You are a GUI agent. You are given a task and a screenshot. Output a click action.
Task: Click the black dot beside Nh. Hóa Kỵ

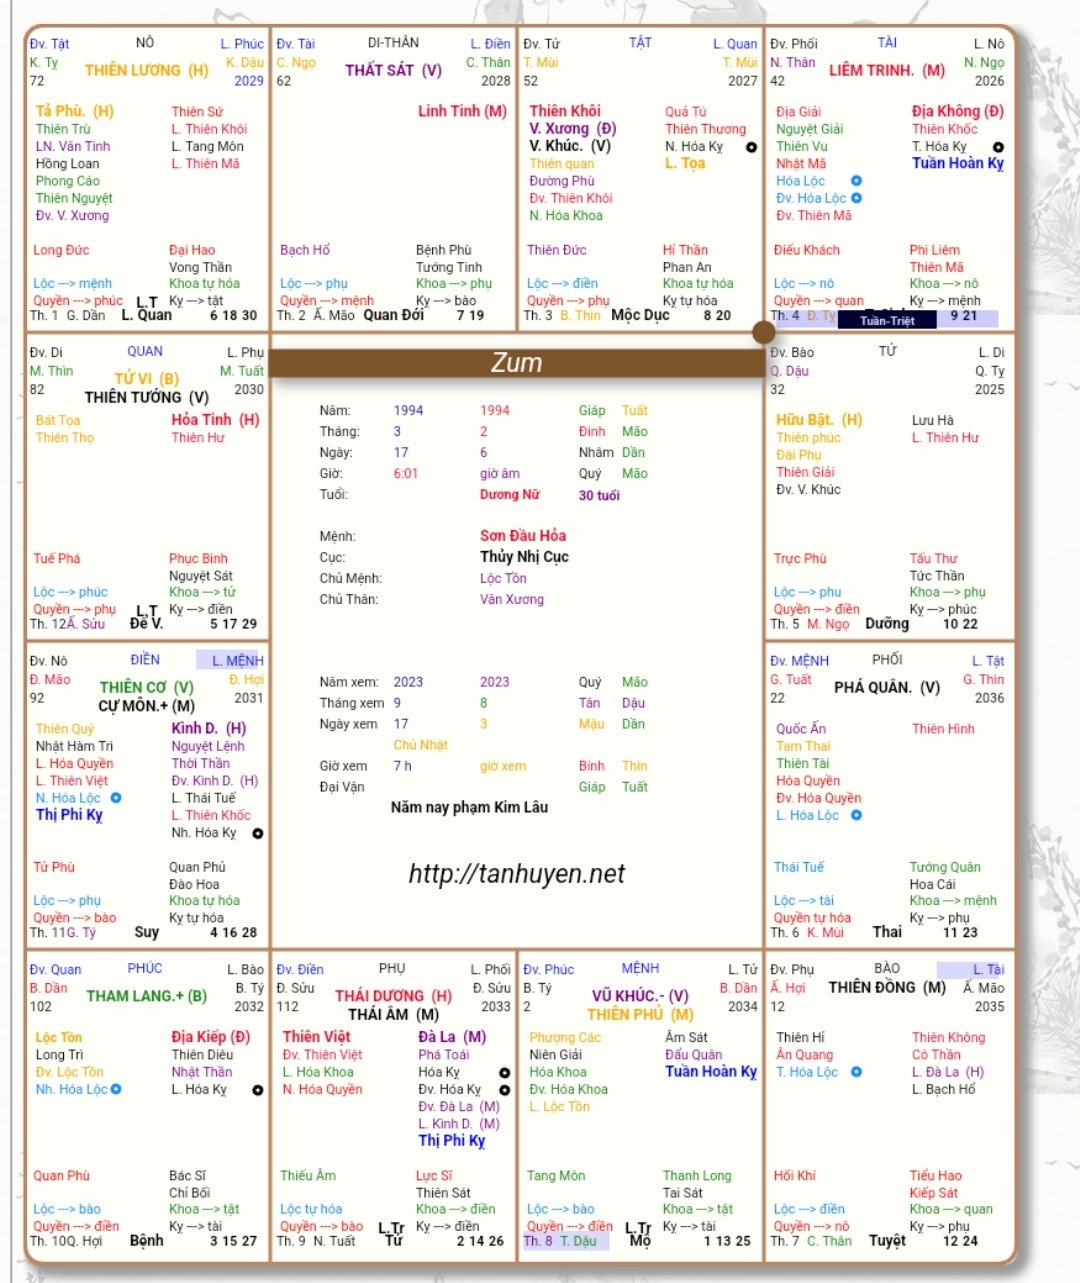(257, 833)
